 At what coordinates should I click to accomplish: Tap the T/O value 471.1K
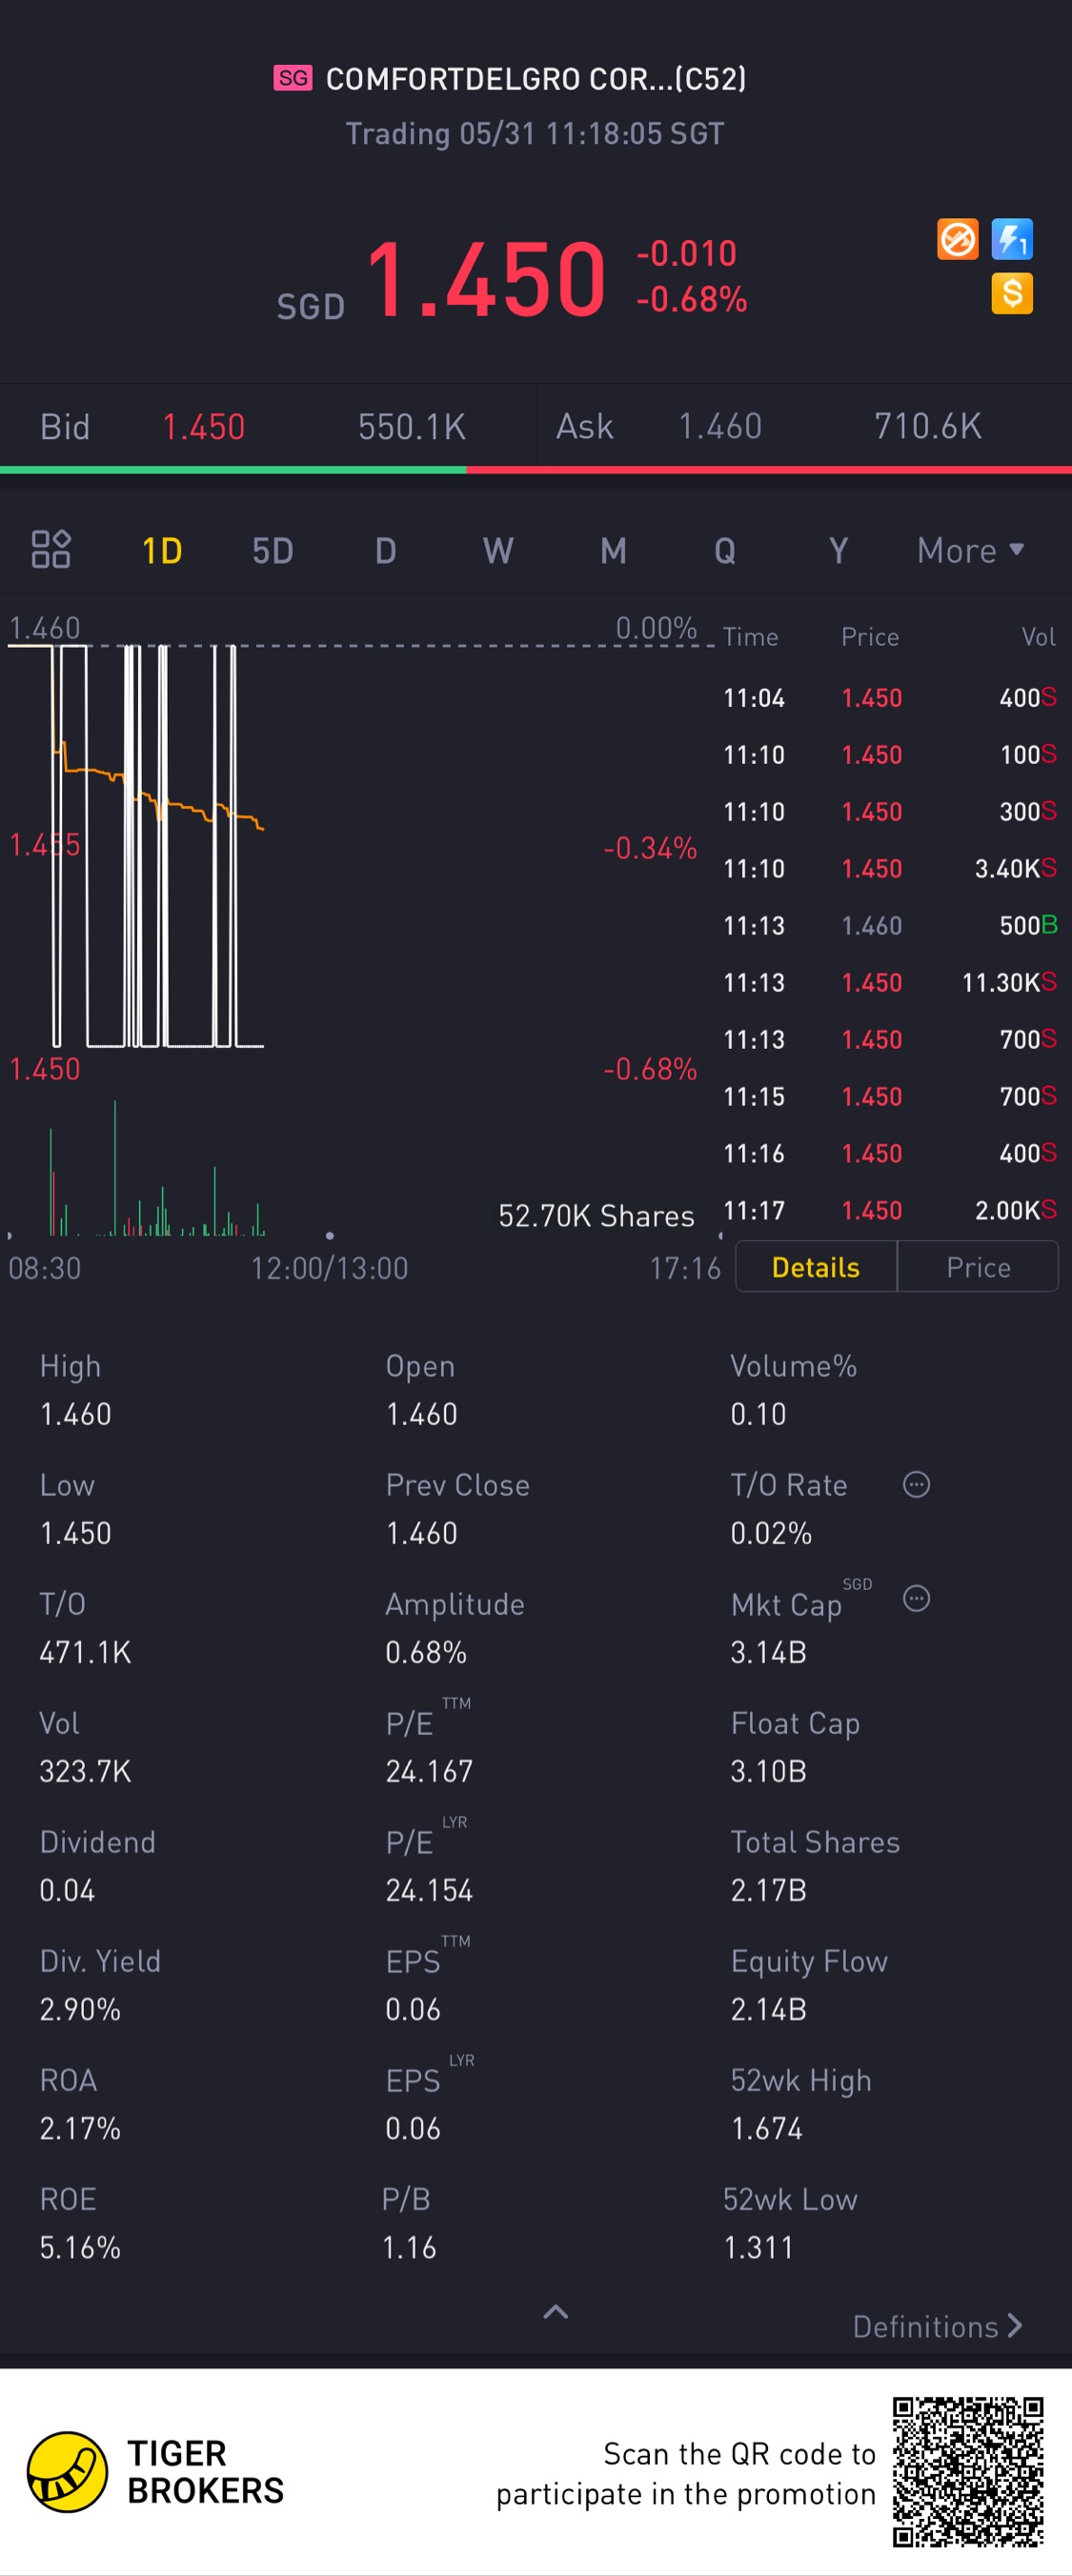click(x=85, y=1652)
